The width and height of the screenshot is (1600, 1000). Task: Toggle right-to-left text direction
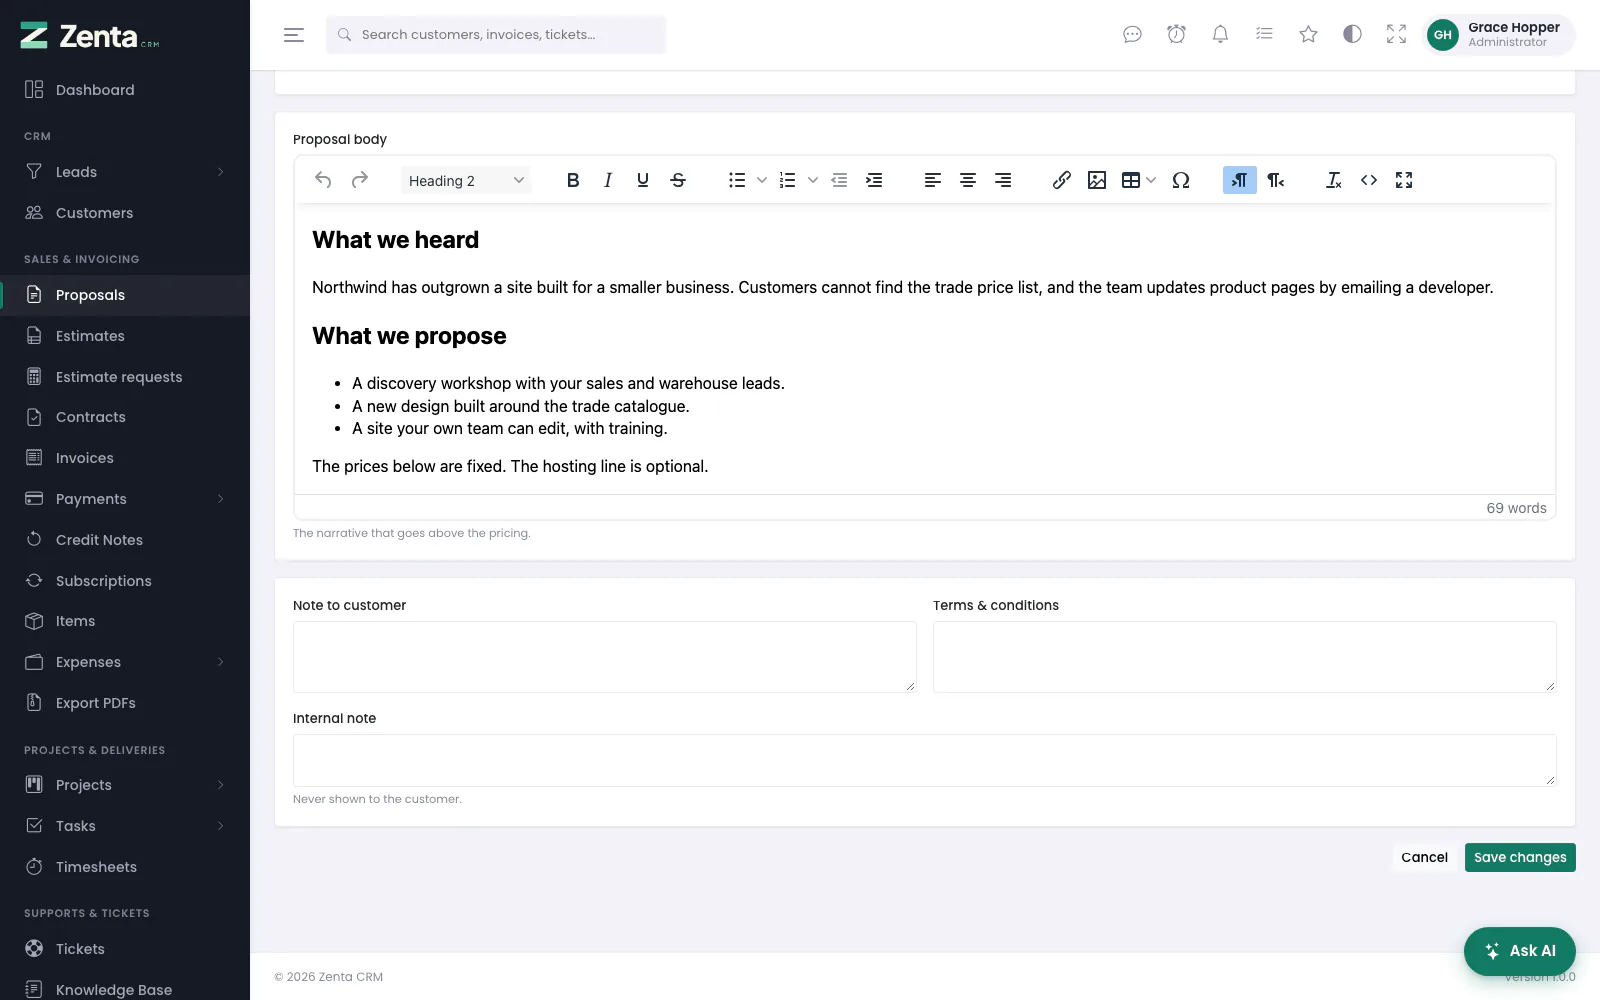(x=1276, y=180)
